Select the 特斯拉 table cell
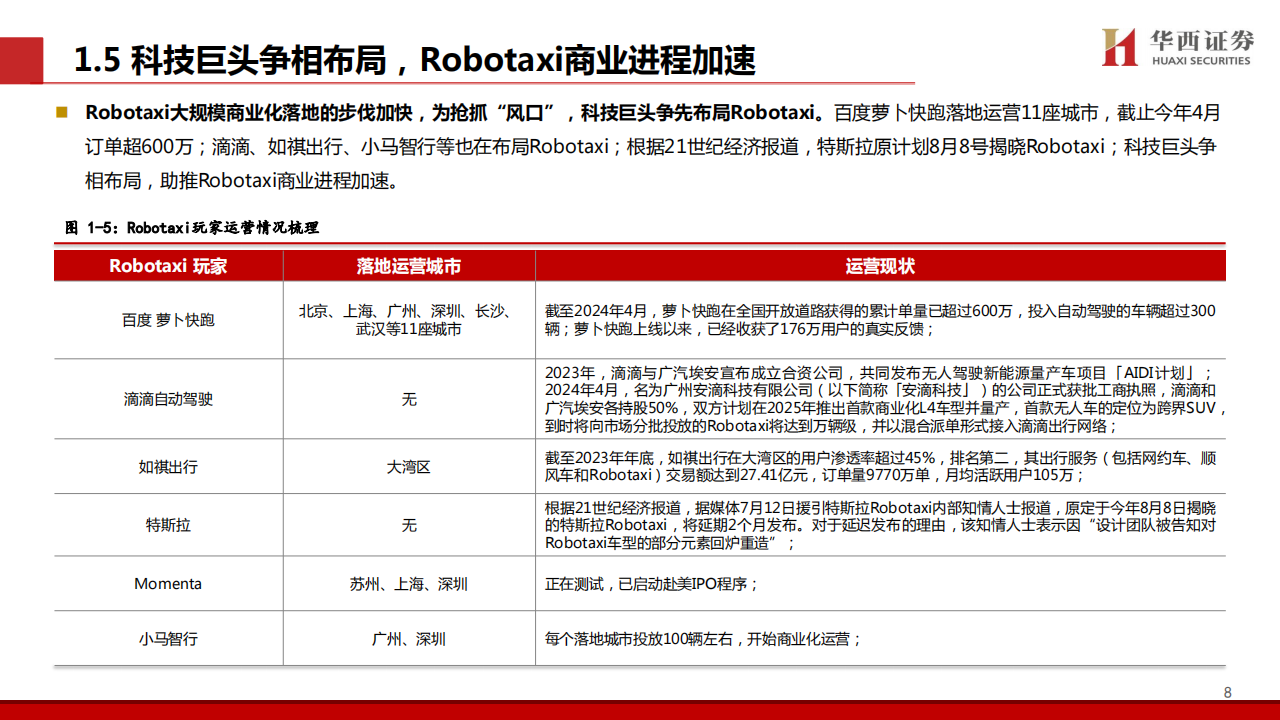Screen dimensions: 1280x720 point(168,525)
